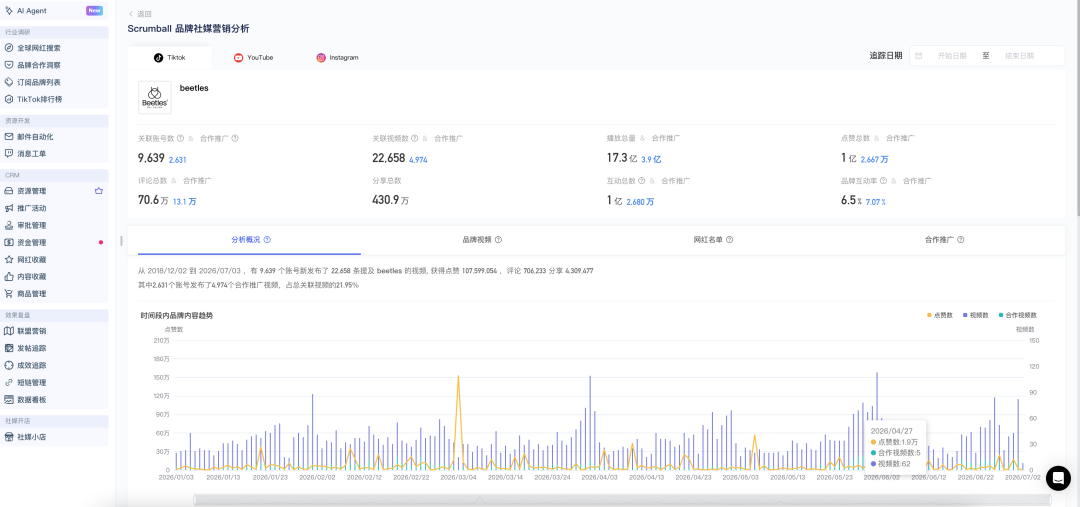Click the 联盟营销 map icon
Image resolution: width=1080 pixels, height=507 pixels.
(9, 331)
